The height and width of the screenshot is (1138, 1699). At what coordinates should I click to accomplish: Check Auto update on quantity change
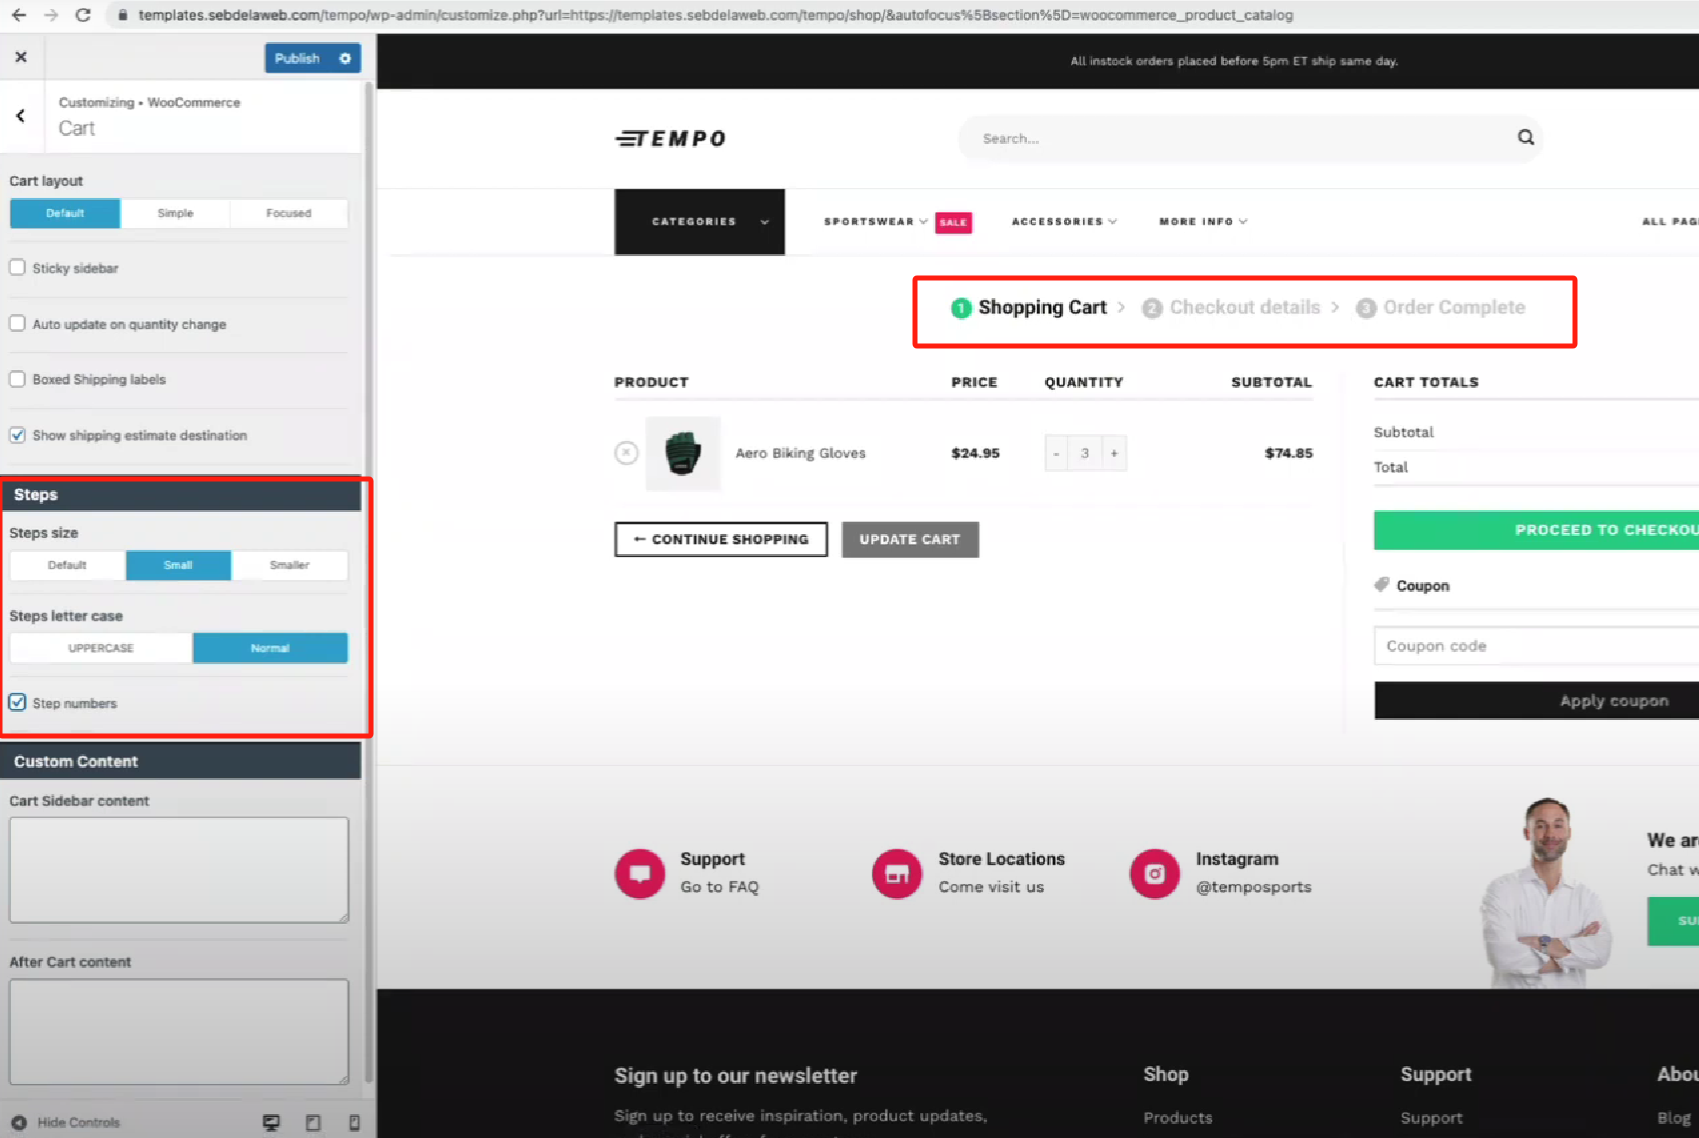click(17, 323)
